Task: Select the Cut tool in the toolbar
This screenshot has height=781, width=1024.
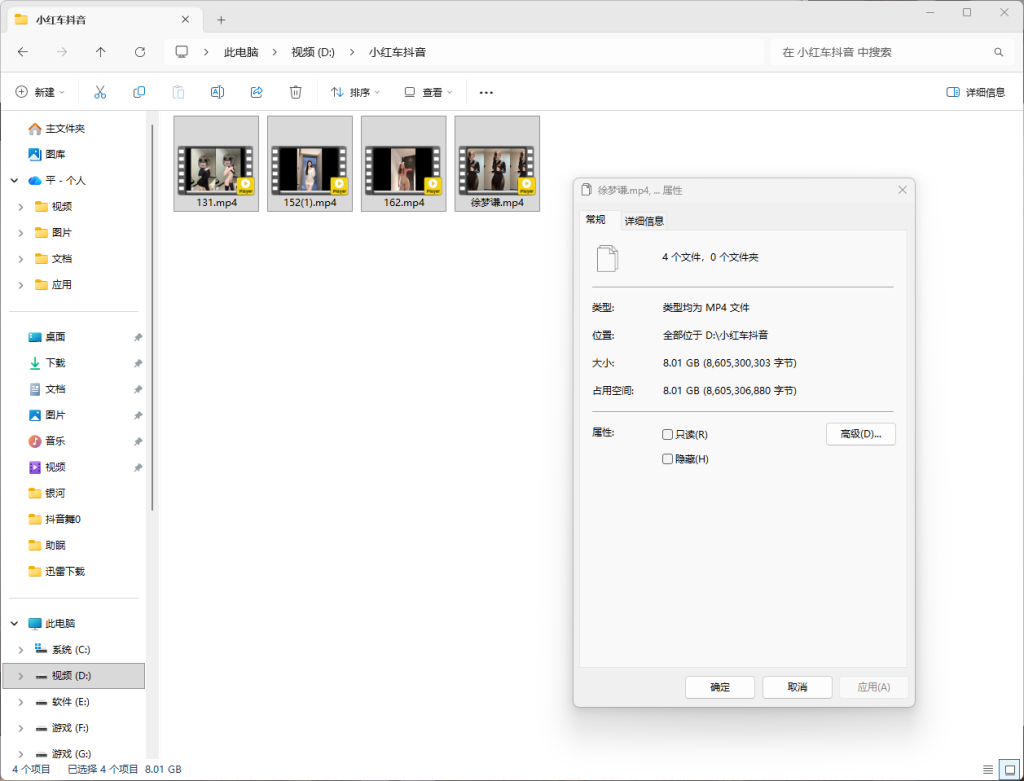Action: pos(99,91)
